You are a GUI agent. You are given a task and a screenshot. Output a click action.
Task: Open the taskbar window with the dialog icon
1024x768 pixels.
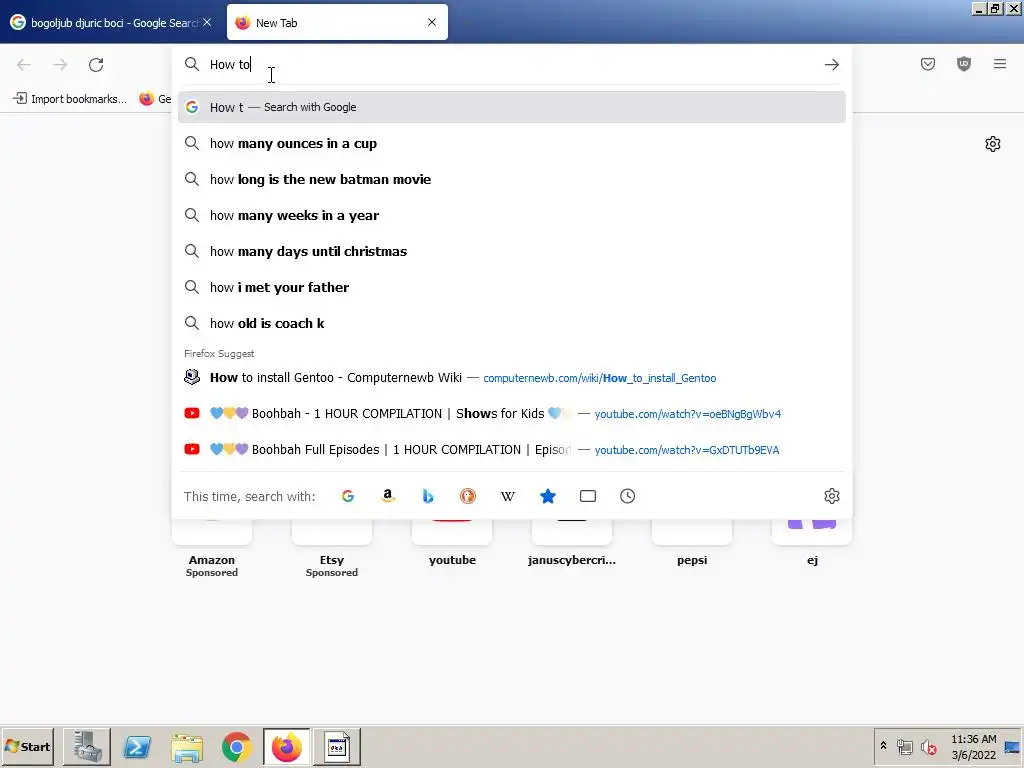coord(337,746)
